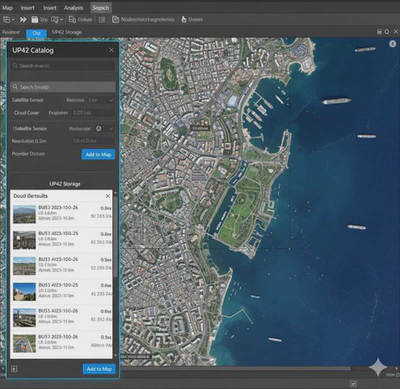Click the highlighted lower search field
Screen dimensions: 400x389
click(x=63, y=87)
